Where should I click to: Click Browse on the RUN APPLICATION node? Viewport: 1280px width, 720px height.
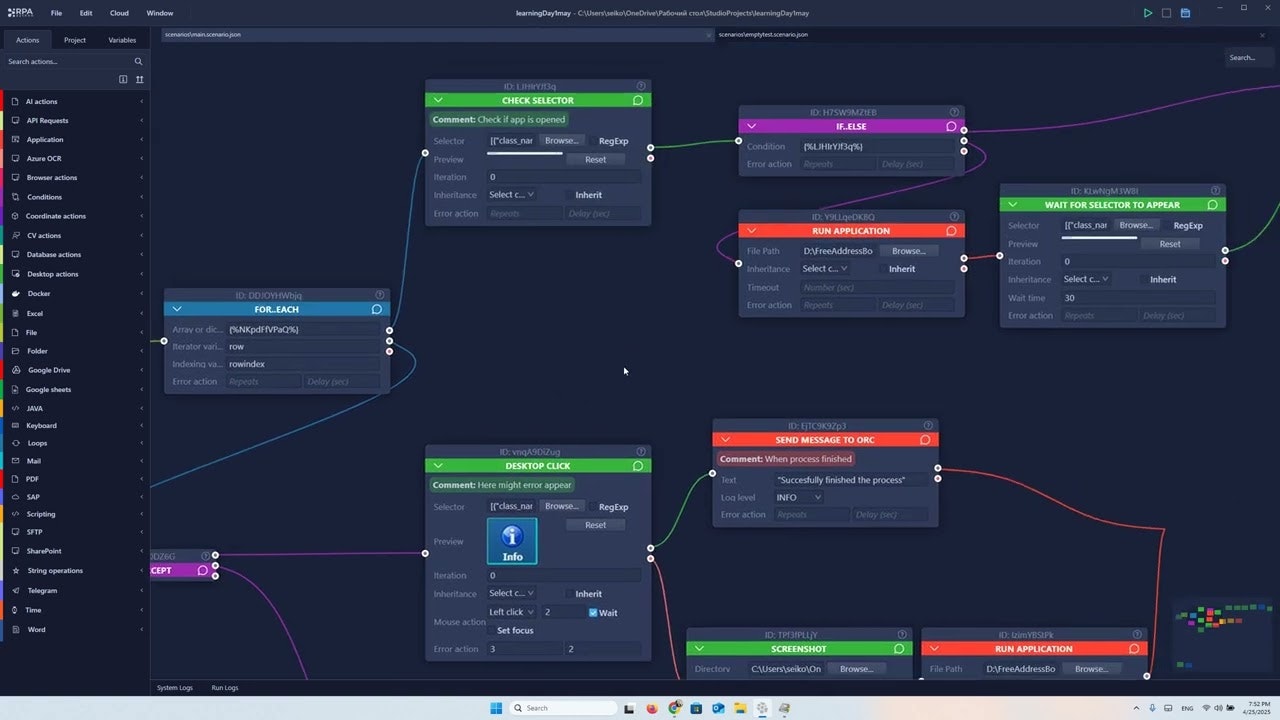(x=907, y=251)
